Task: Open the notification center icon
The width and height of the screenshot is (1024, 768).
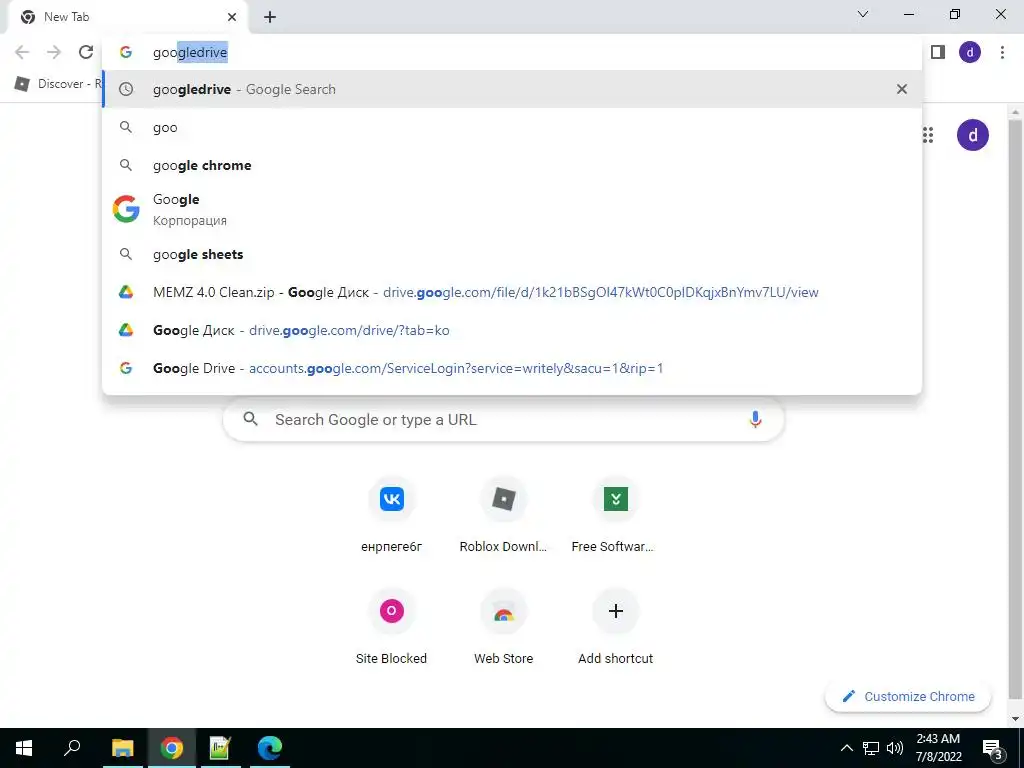Action: (992, 748)
